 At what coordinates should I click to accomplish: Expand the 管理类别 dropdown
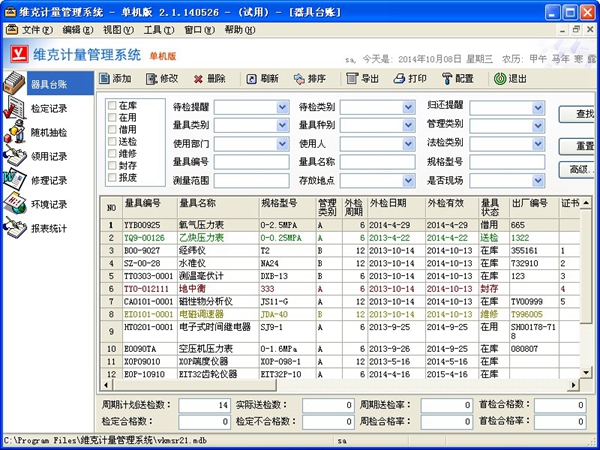click(538, 126)
